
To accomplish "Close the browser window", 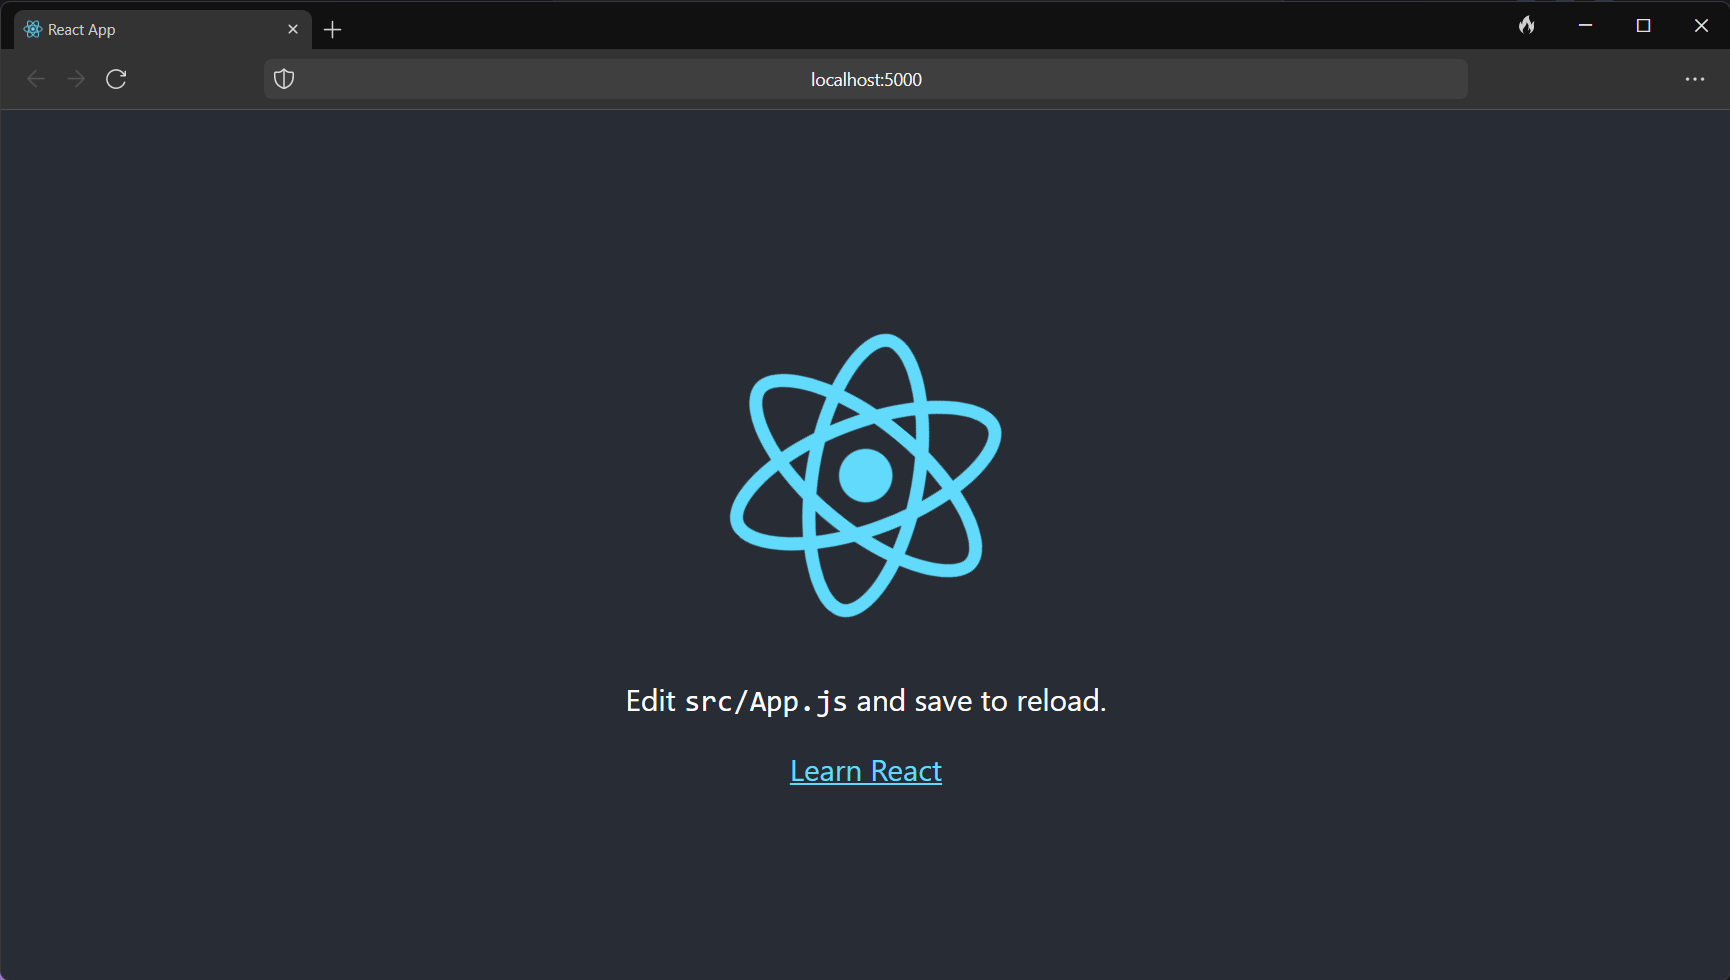I will coord(1701,26).
